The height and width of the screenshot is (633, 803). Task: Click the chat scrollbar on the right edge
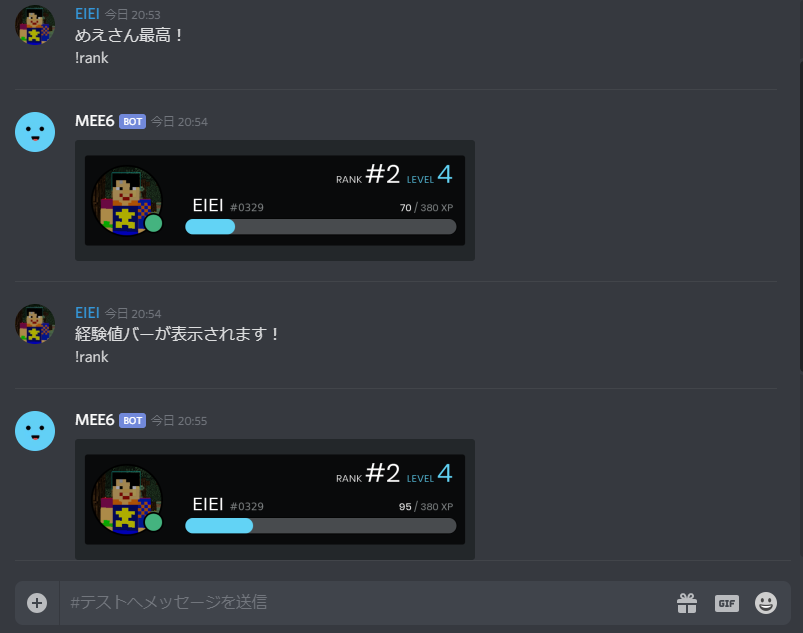[801, 215]
